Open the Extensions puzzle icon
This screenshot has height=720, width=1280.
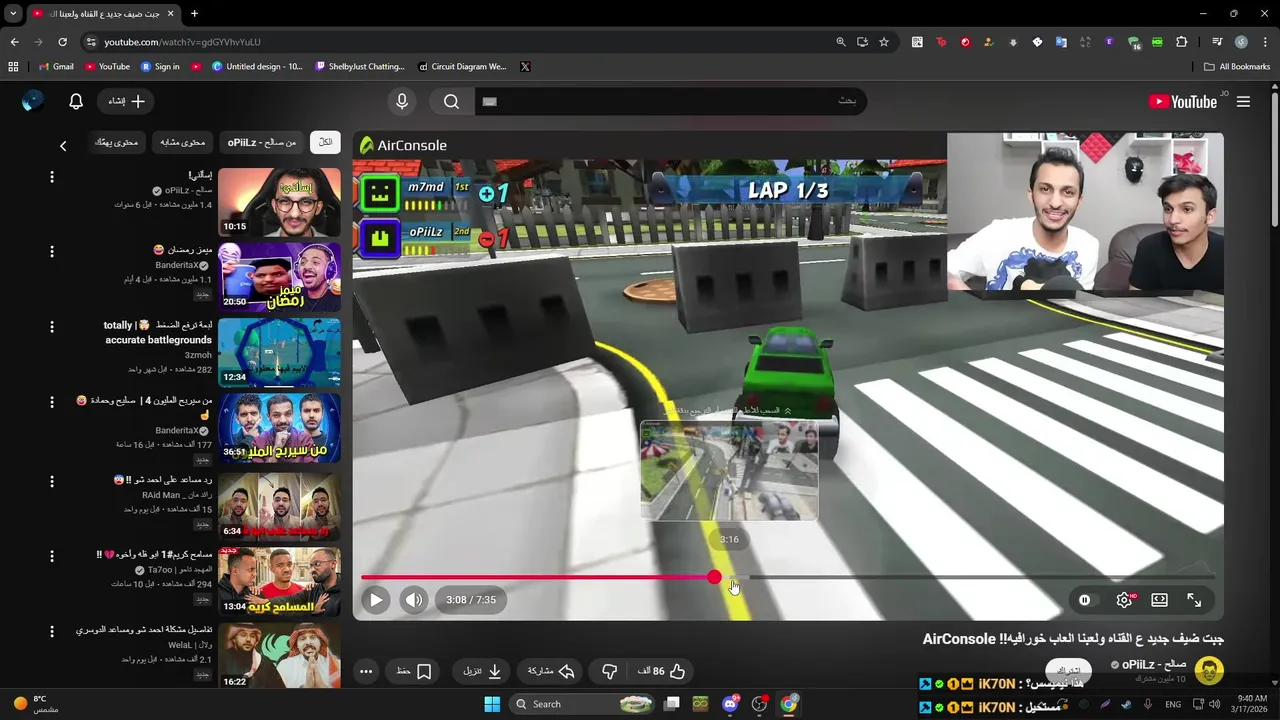pyautogui.click(x=1182, y=42)
